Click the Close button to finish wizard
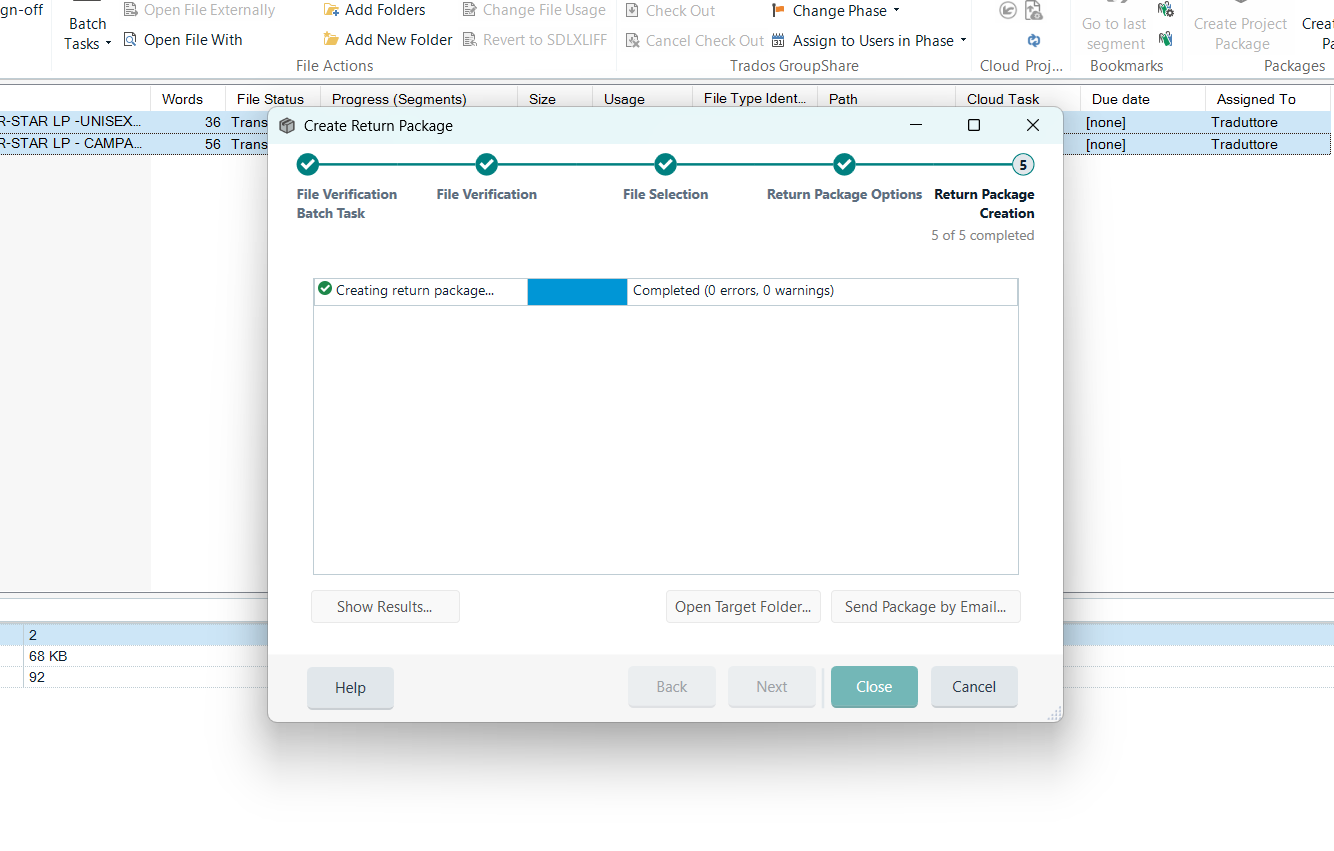1334x851 pixels. pos(874,687)
